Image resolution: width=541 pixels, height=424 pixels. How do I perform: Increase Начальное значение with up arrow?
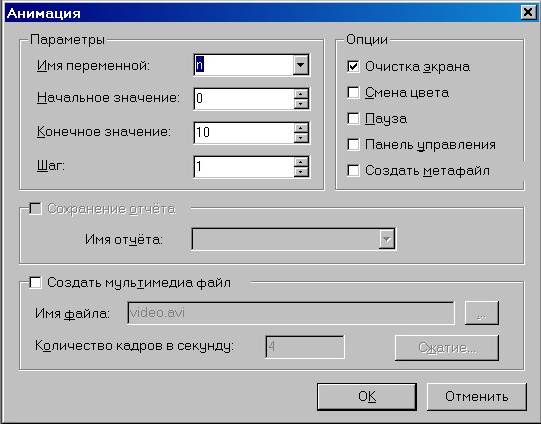pyautogui.click(x=301, y=94)
